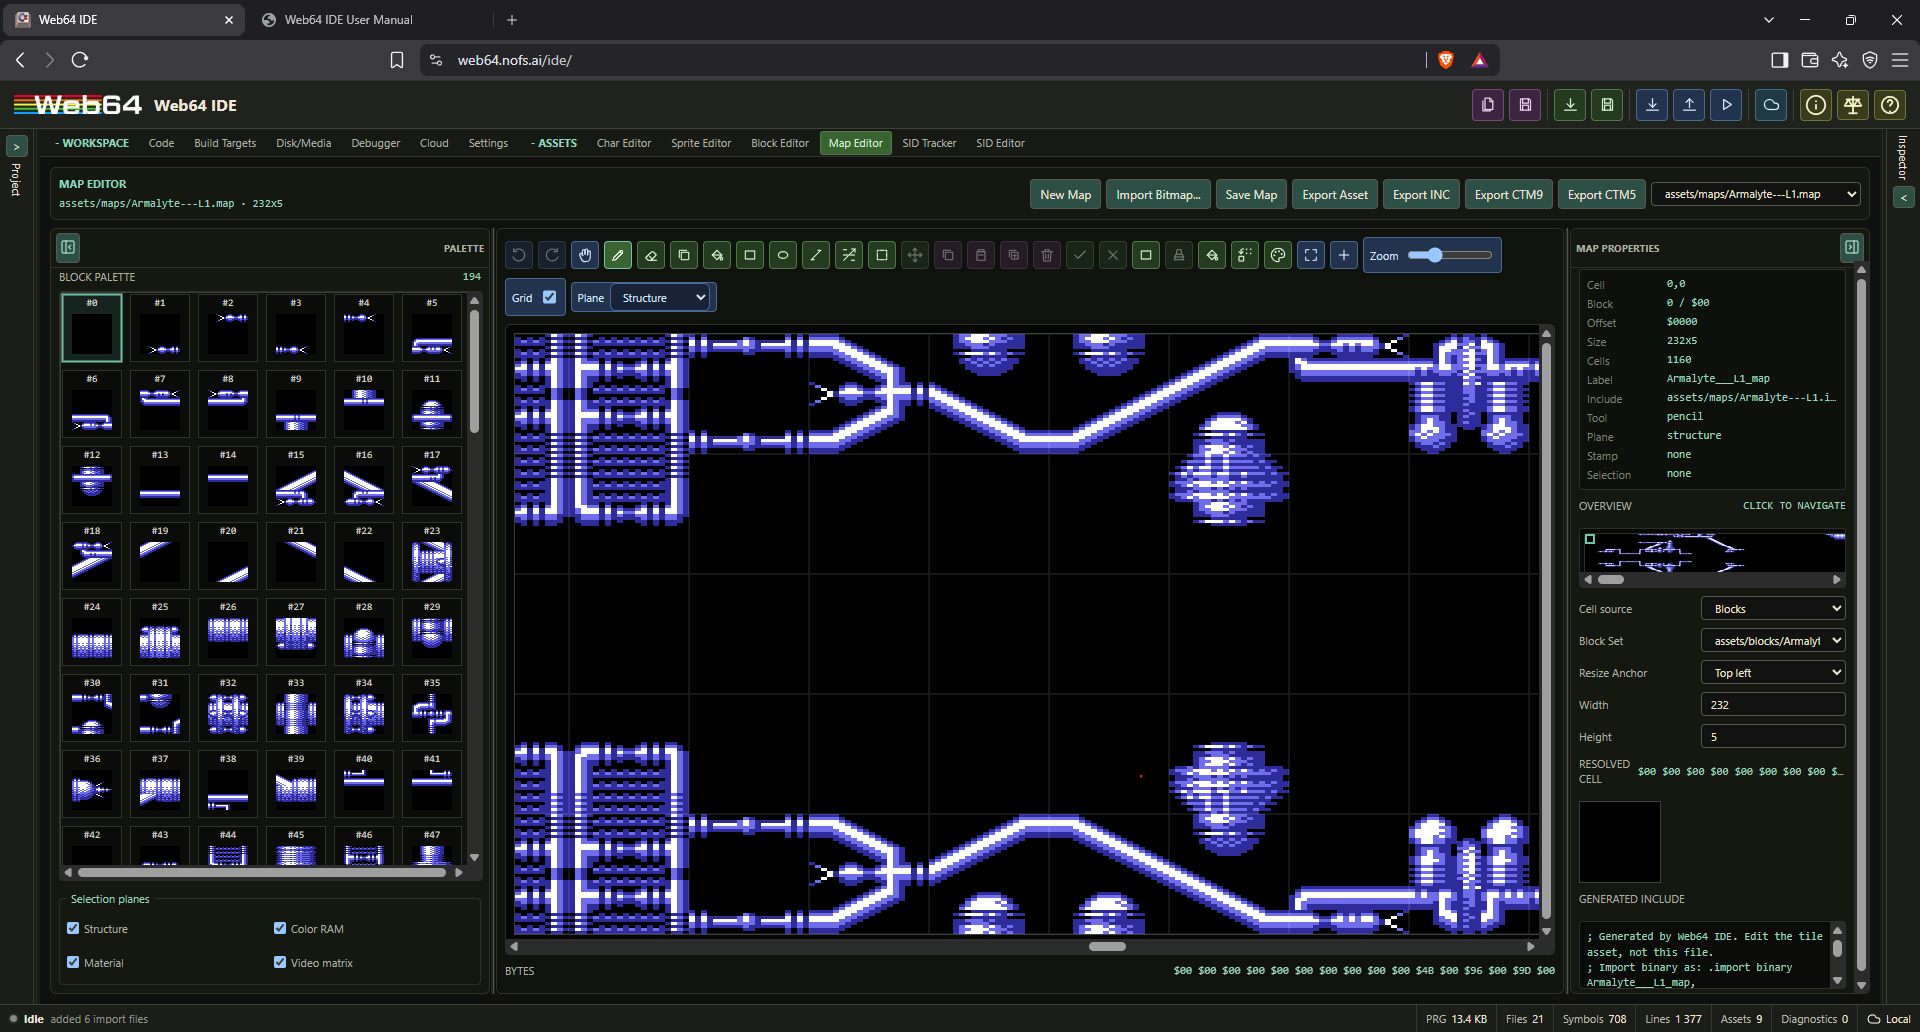Click the Save Map button
The height and width of the screenshot is (1032, 1920).
1251,194
